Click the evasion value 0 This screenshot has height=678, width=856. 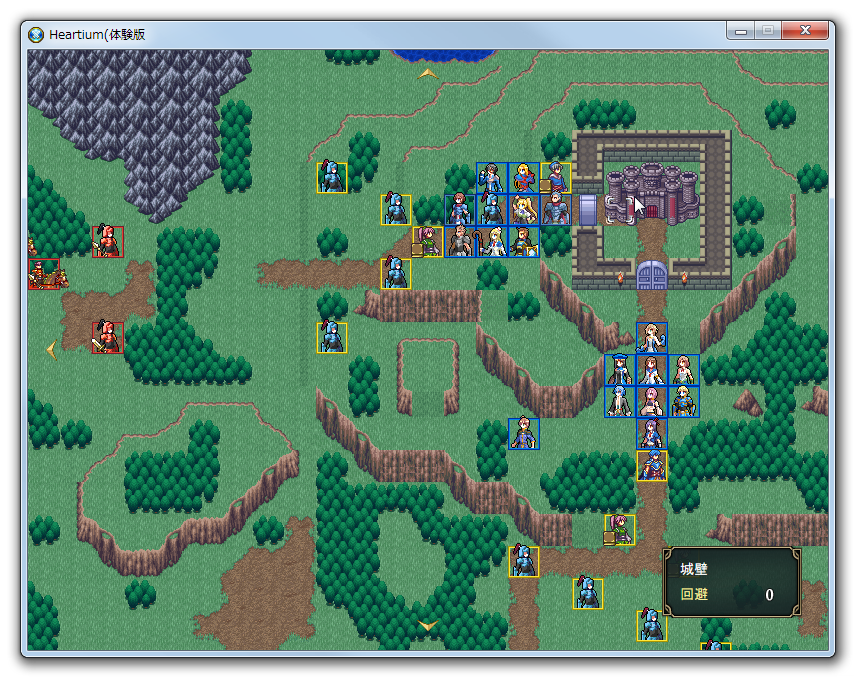tap(769, 594)
